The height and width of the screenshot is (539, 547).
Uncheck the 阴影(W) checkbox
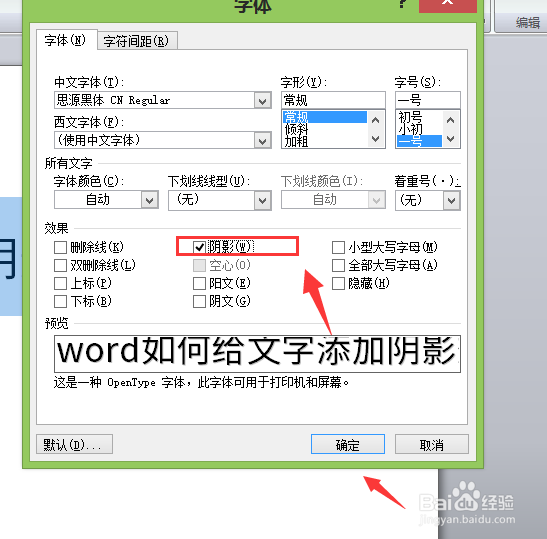tap(199, 247)
